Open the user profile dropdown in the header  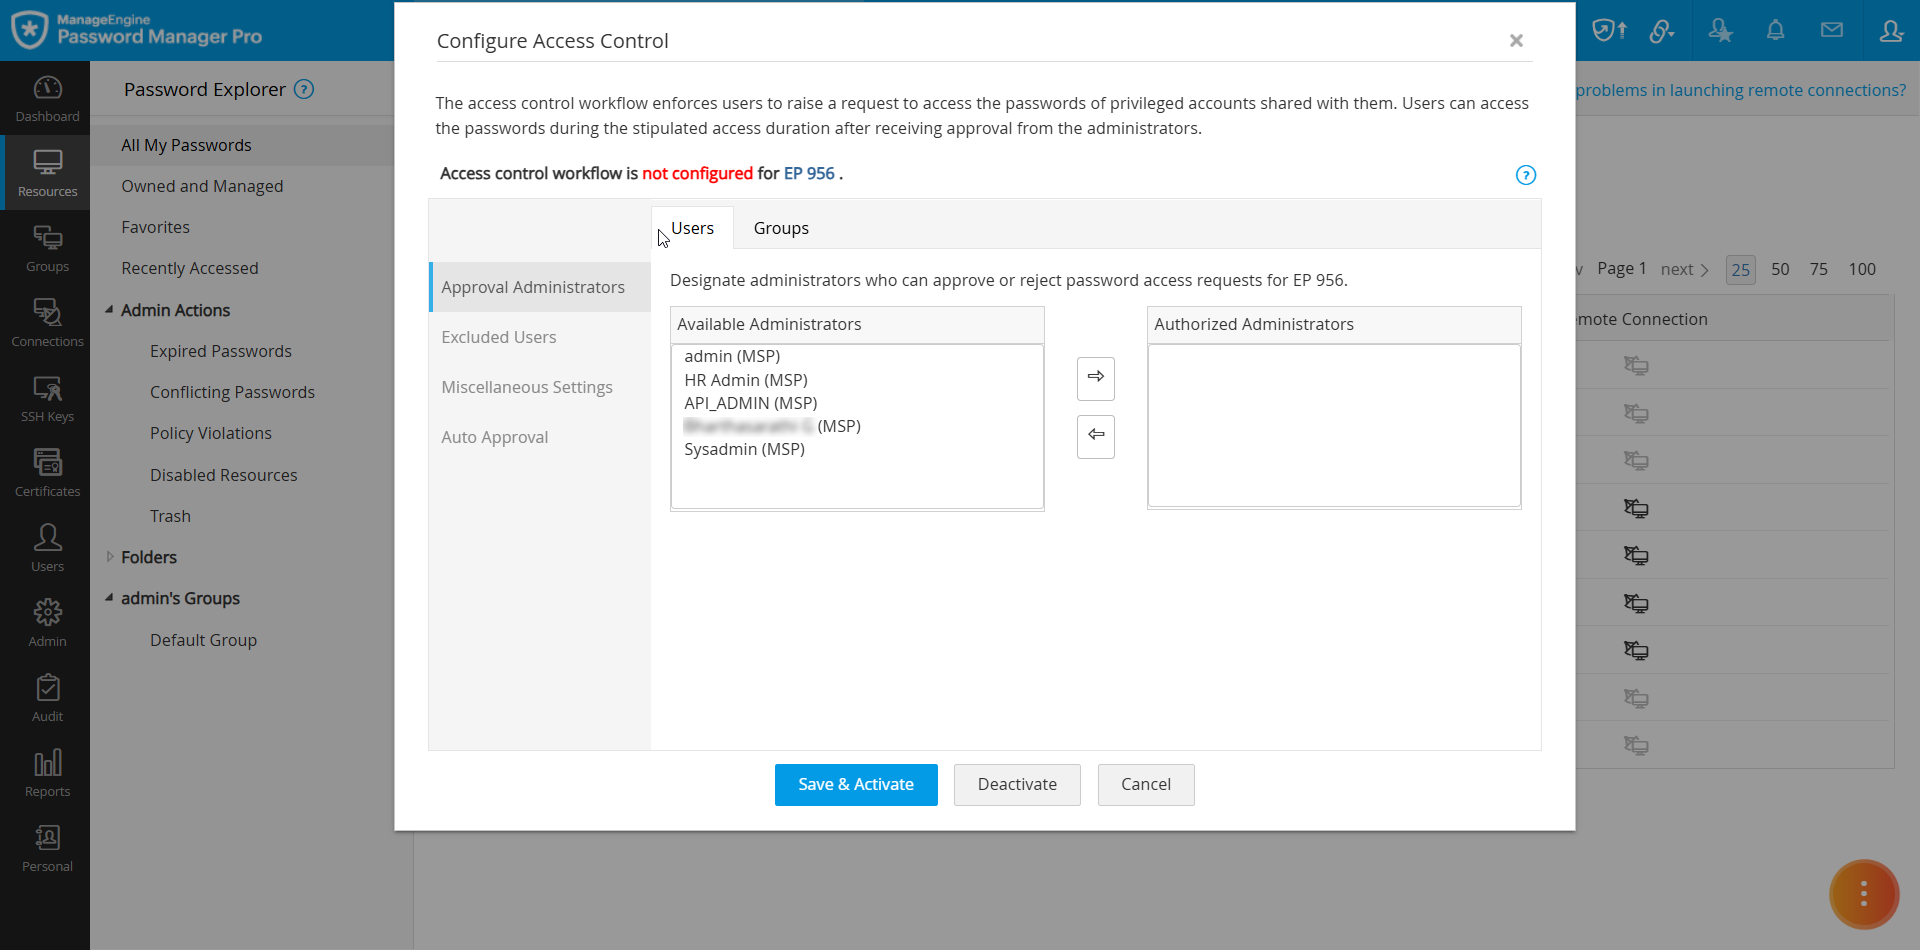(1892, 30)
